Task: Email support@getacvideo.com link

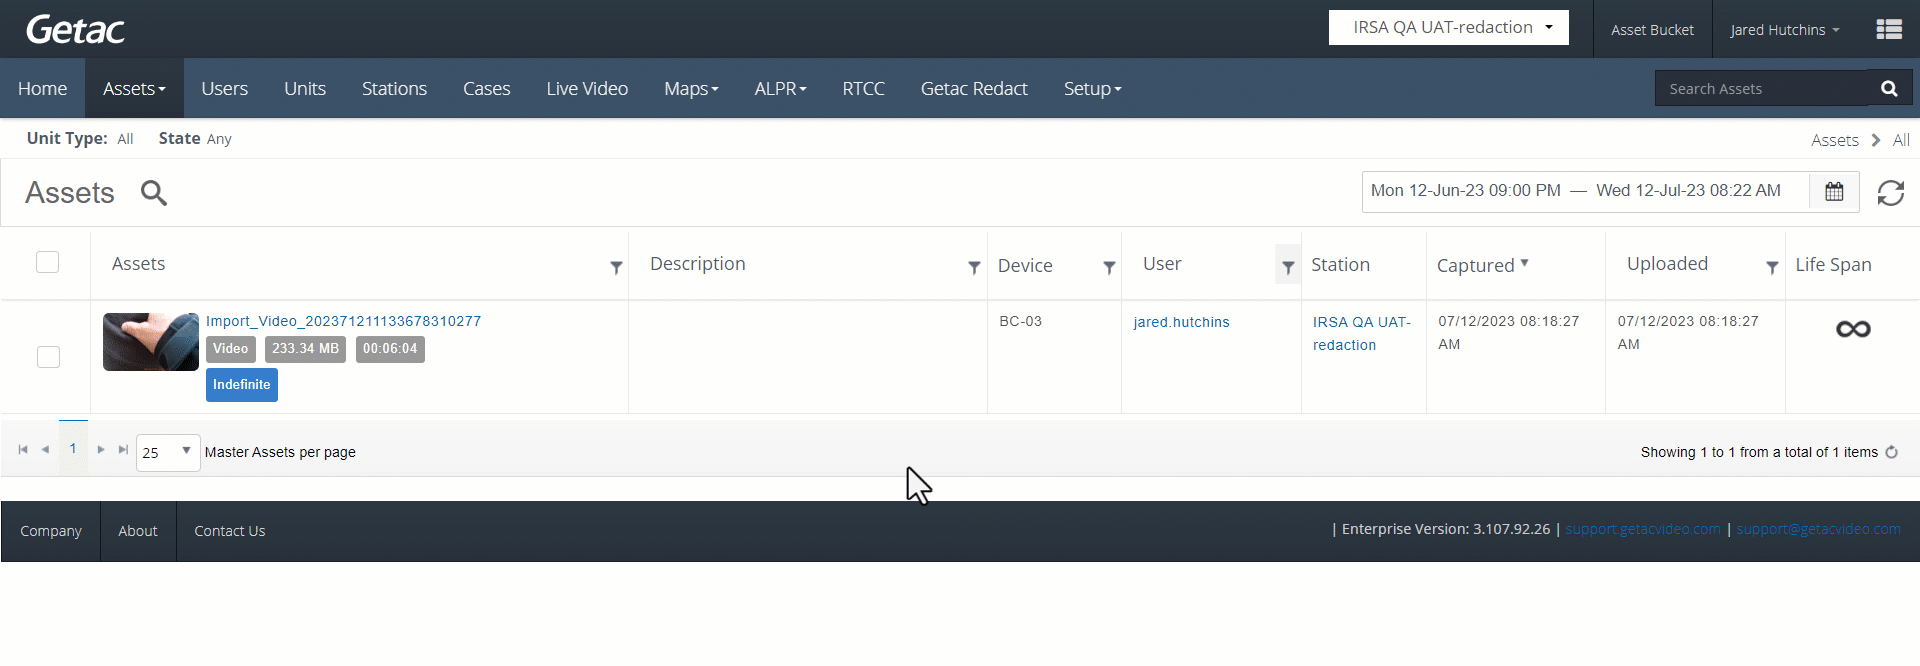Action: click(x=1818, y=529)
